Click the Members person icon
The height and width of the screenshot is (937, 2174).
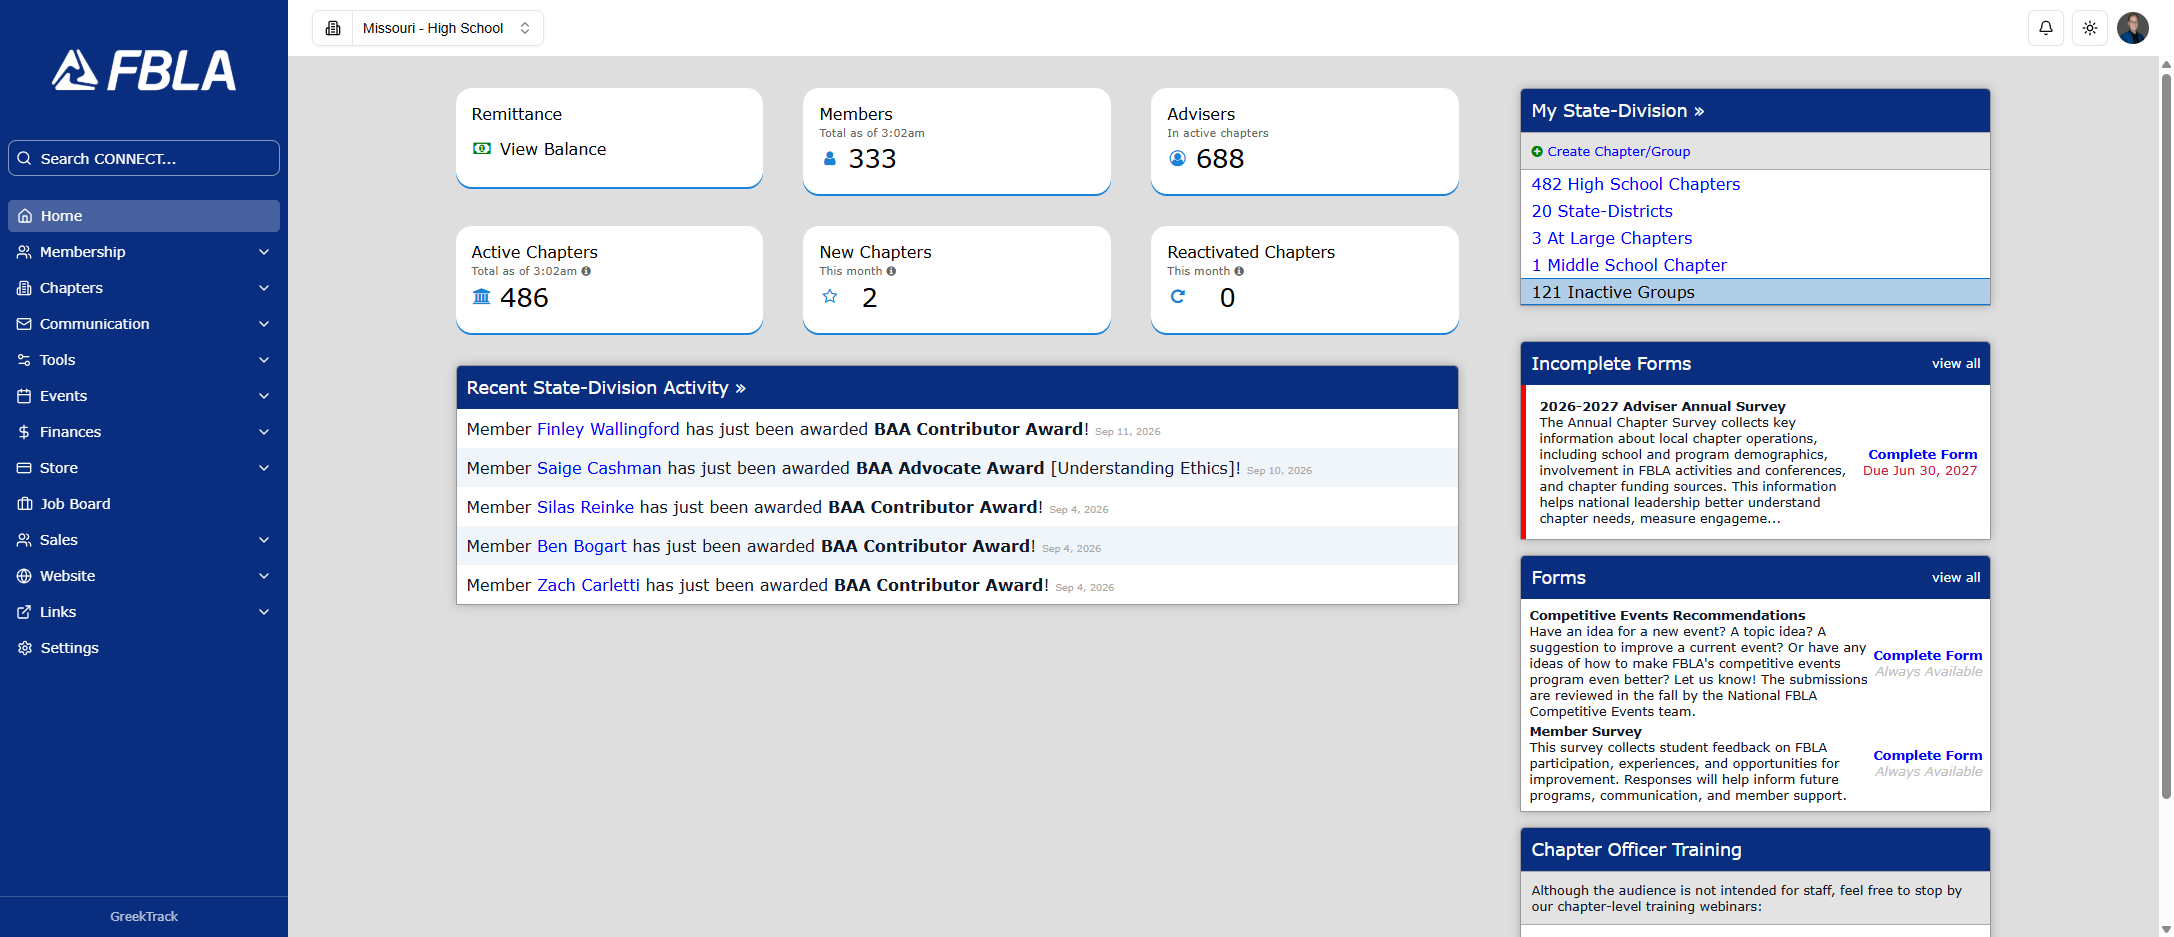(x=829, y=158)
